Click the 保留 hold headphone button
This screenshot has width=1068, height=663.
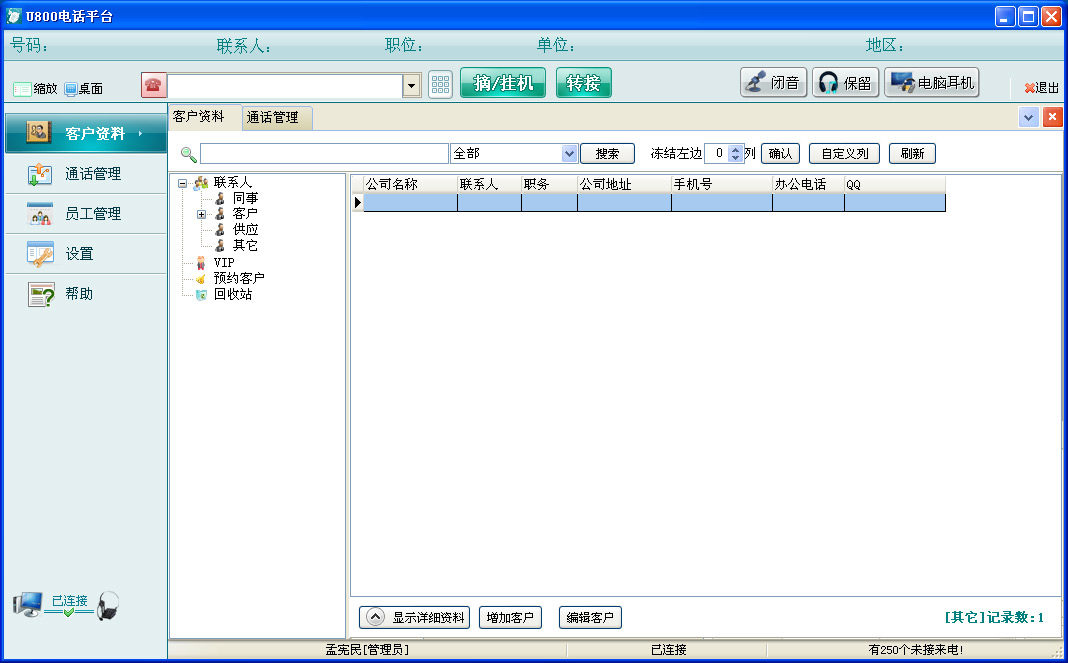click(845, 82)
